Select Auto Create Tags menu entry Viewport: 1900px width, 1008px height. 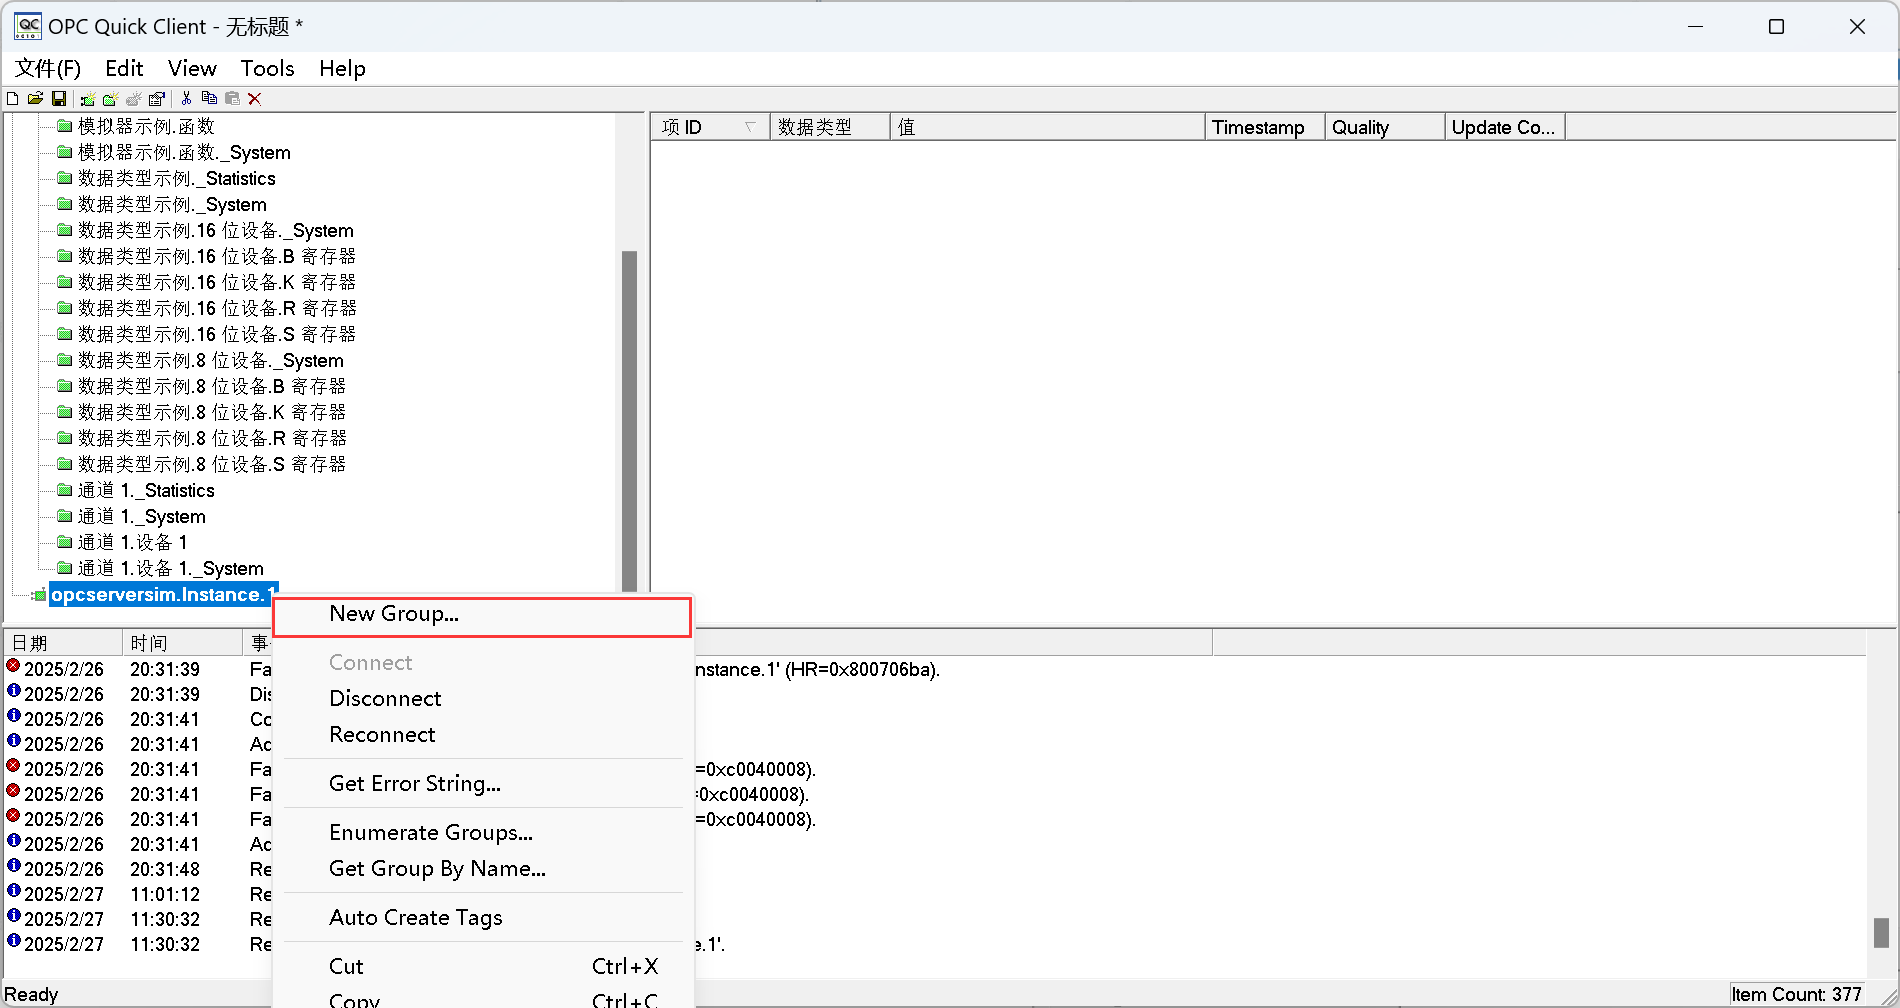pos(415,918)
